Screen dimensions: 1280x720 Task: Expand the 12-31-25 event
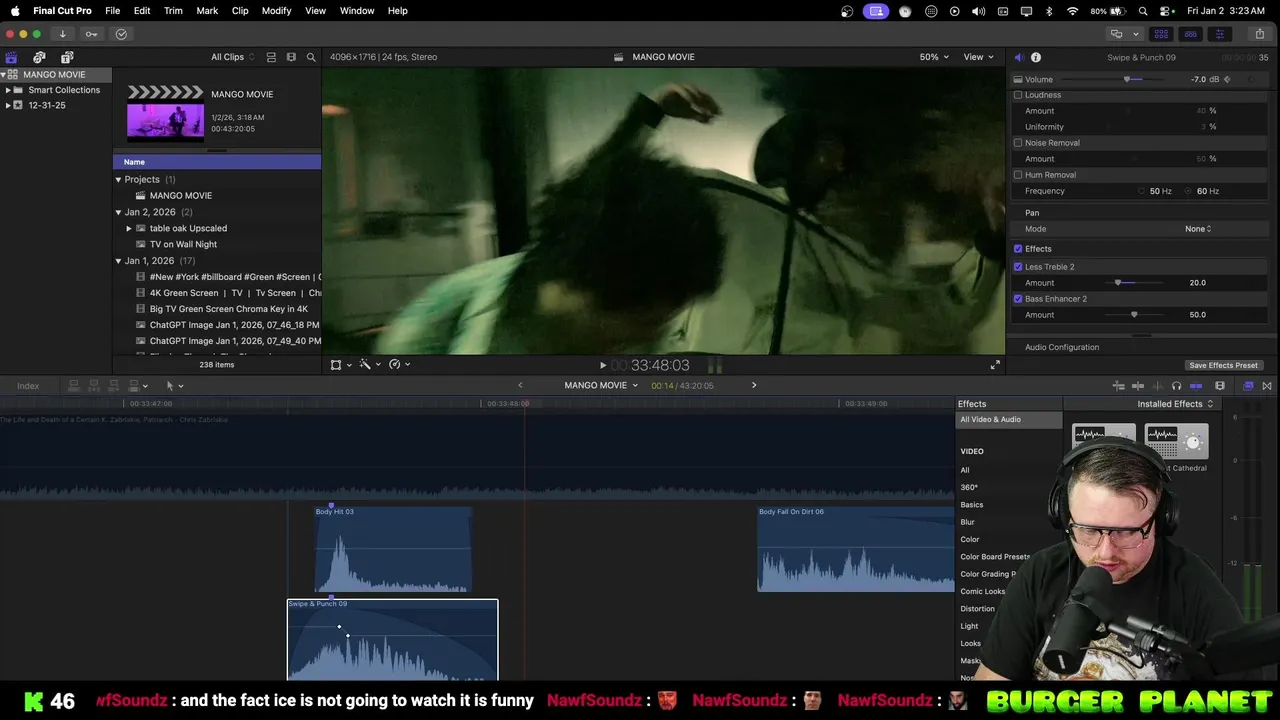pos(8,105)
